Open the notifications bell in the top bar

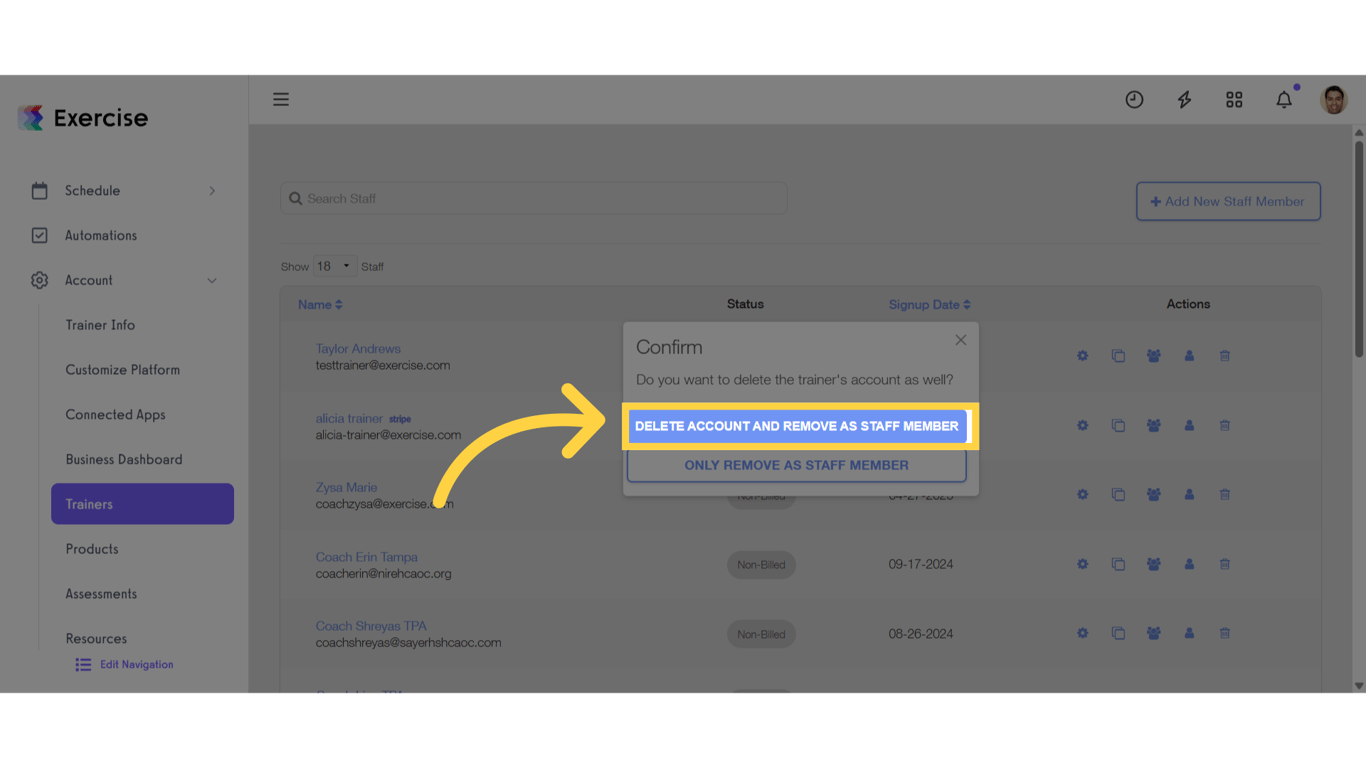1284,99
